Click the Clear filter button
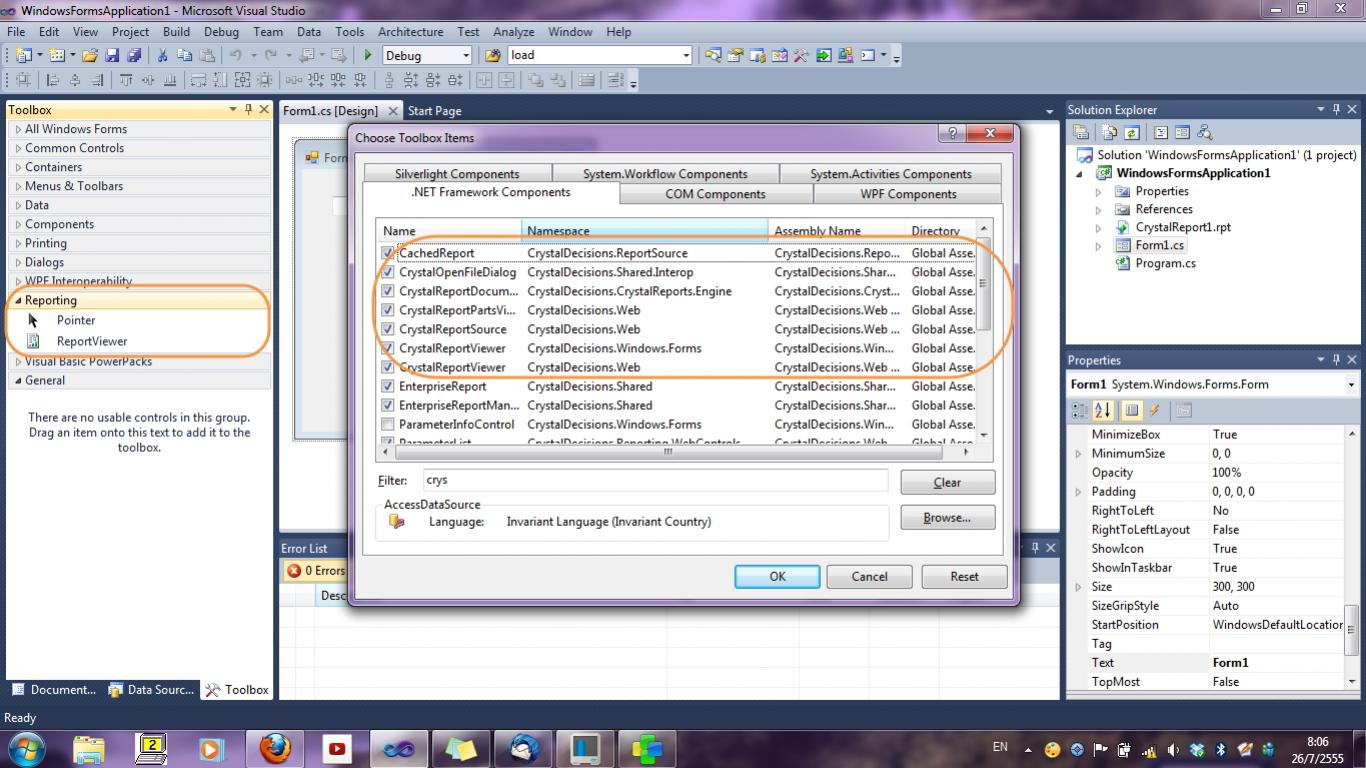This screenshot has height=768, width=1366. click(x=947, y=482)
